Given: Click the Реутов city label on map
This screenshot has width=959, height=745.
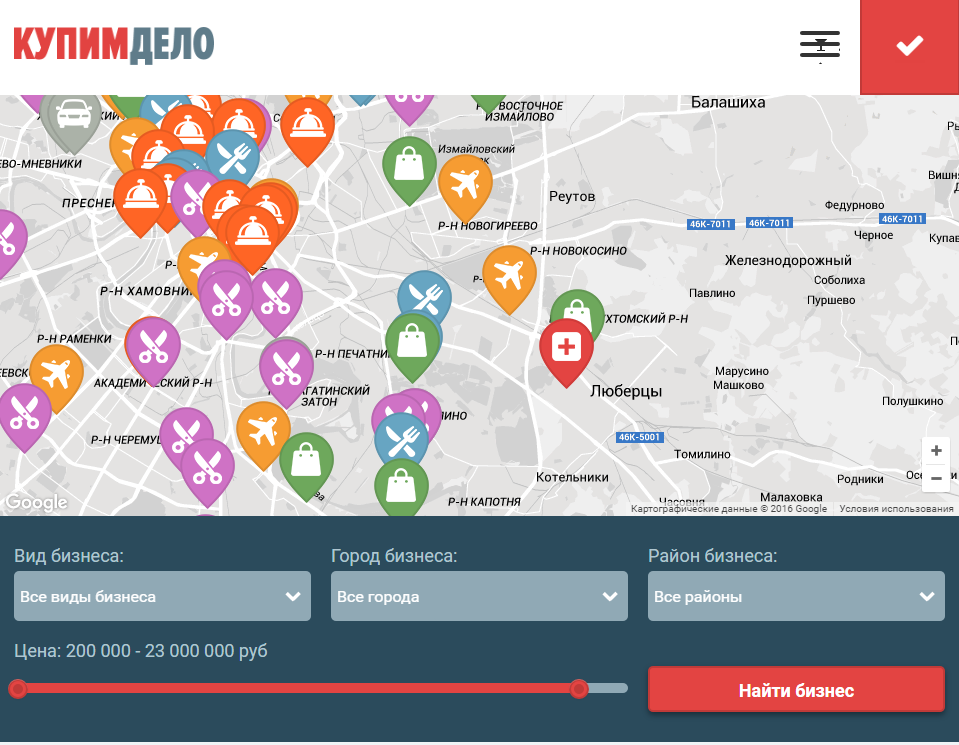Looking at the screenshot, I should click(x=572, y=196).
